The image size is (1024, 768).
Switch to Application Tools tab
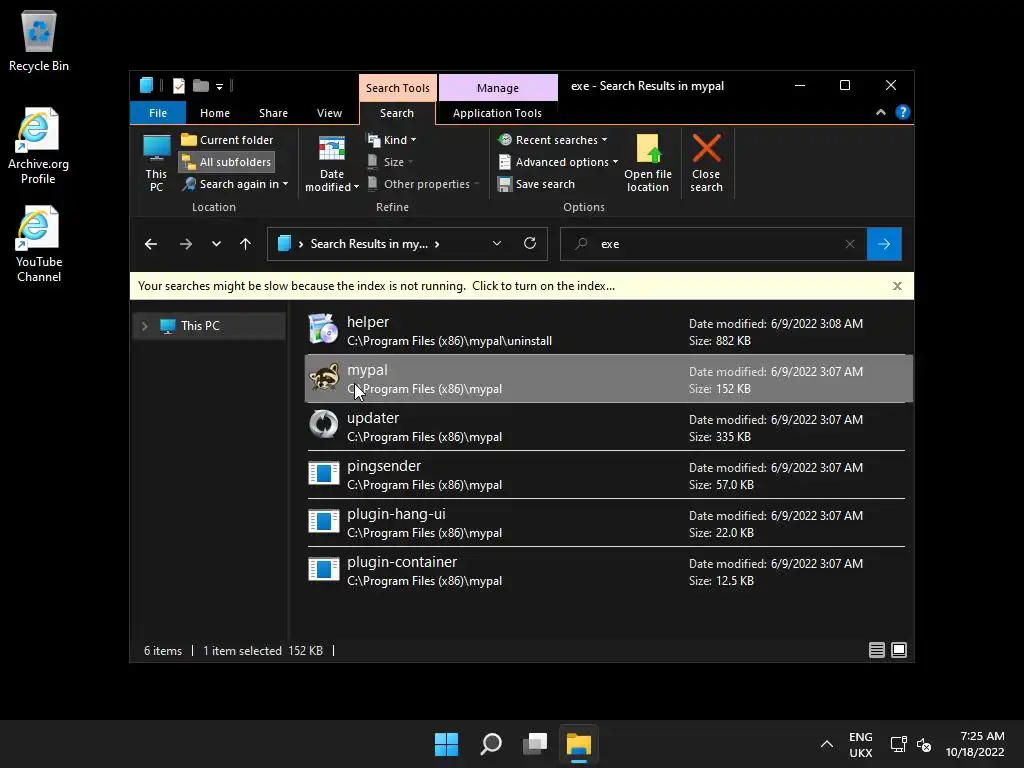[497, 113]
